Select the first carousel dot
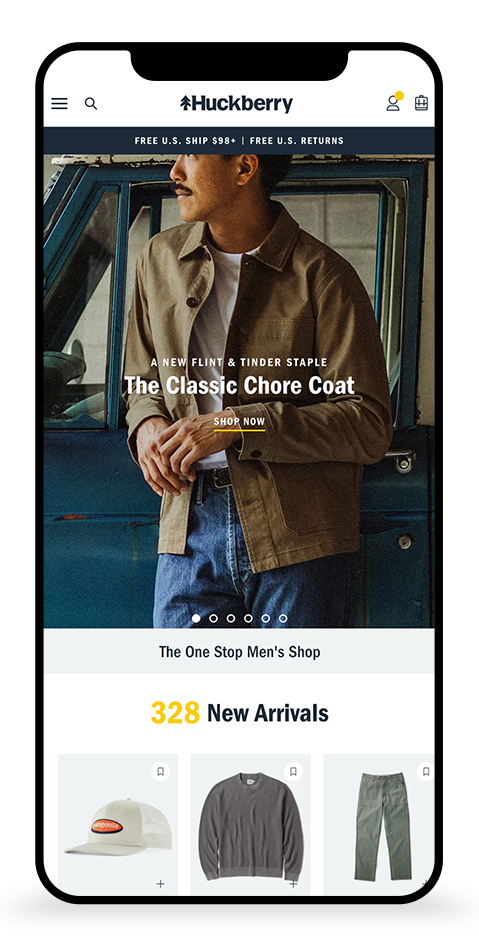The height and width of the screenshot is (946, 479). 195,618
